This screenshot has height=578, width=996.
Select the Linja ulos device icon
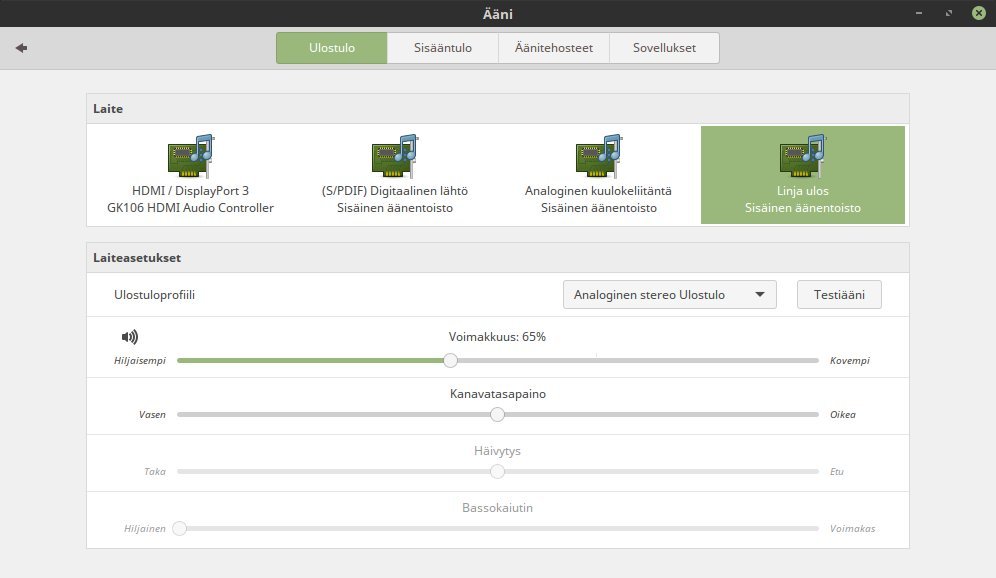point(802,155)
